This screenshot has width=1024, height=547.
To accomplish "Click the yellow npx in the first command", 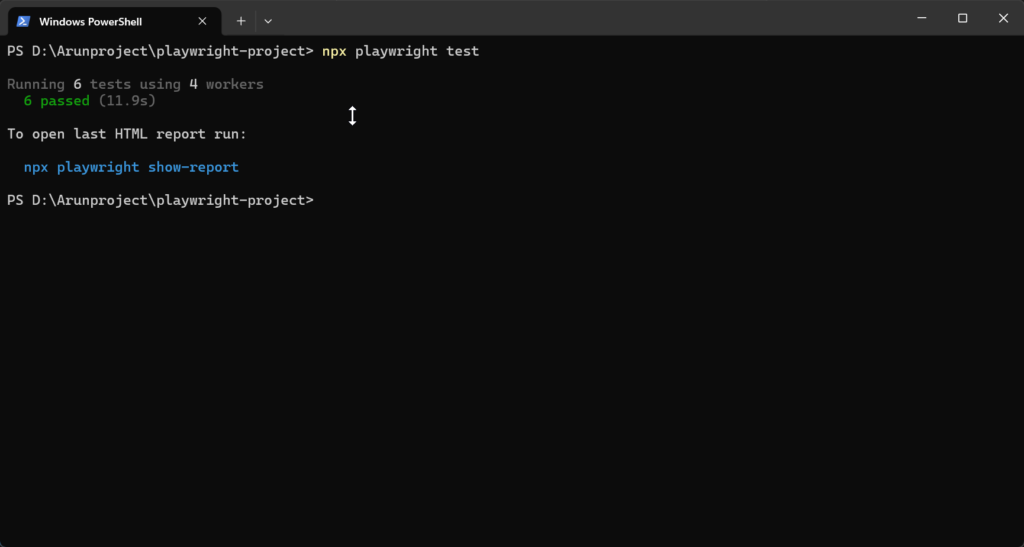I will (334, 51).
